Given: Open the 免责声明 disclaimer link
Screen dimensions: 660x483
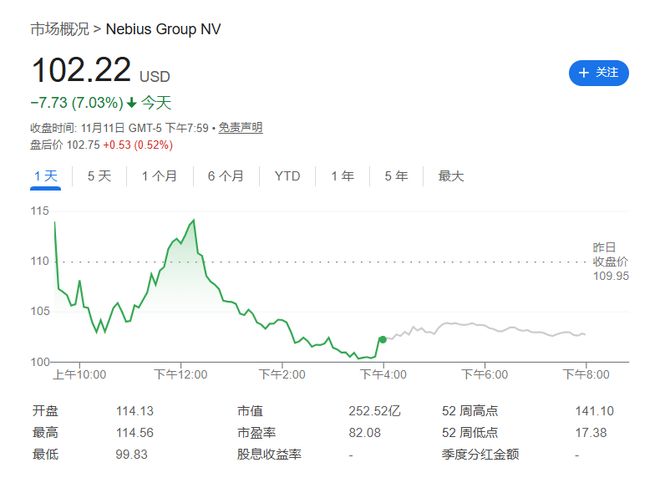Looking at the screenshot, I should coord(241,127).
